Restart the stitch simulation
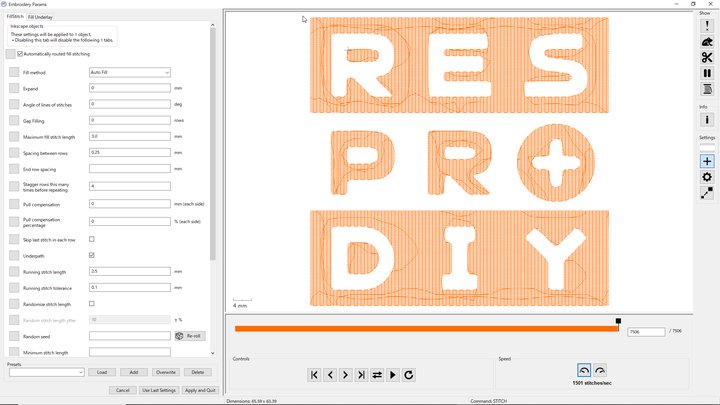Screen dimensions: 720x405 (x=408, y=375)
